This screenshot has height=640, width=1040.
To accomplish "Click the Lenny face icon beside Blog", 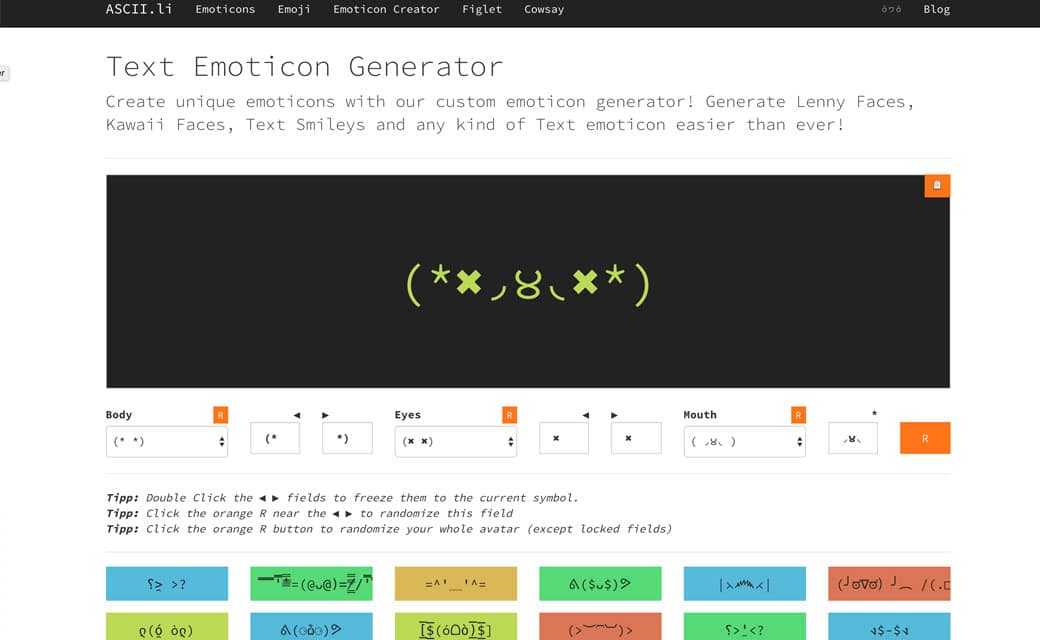I will [x=891, y=10].
